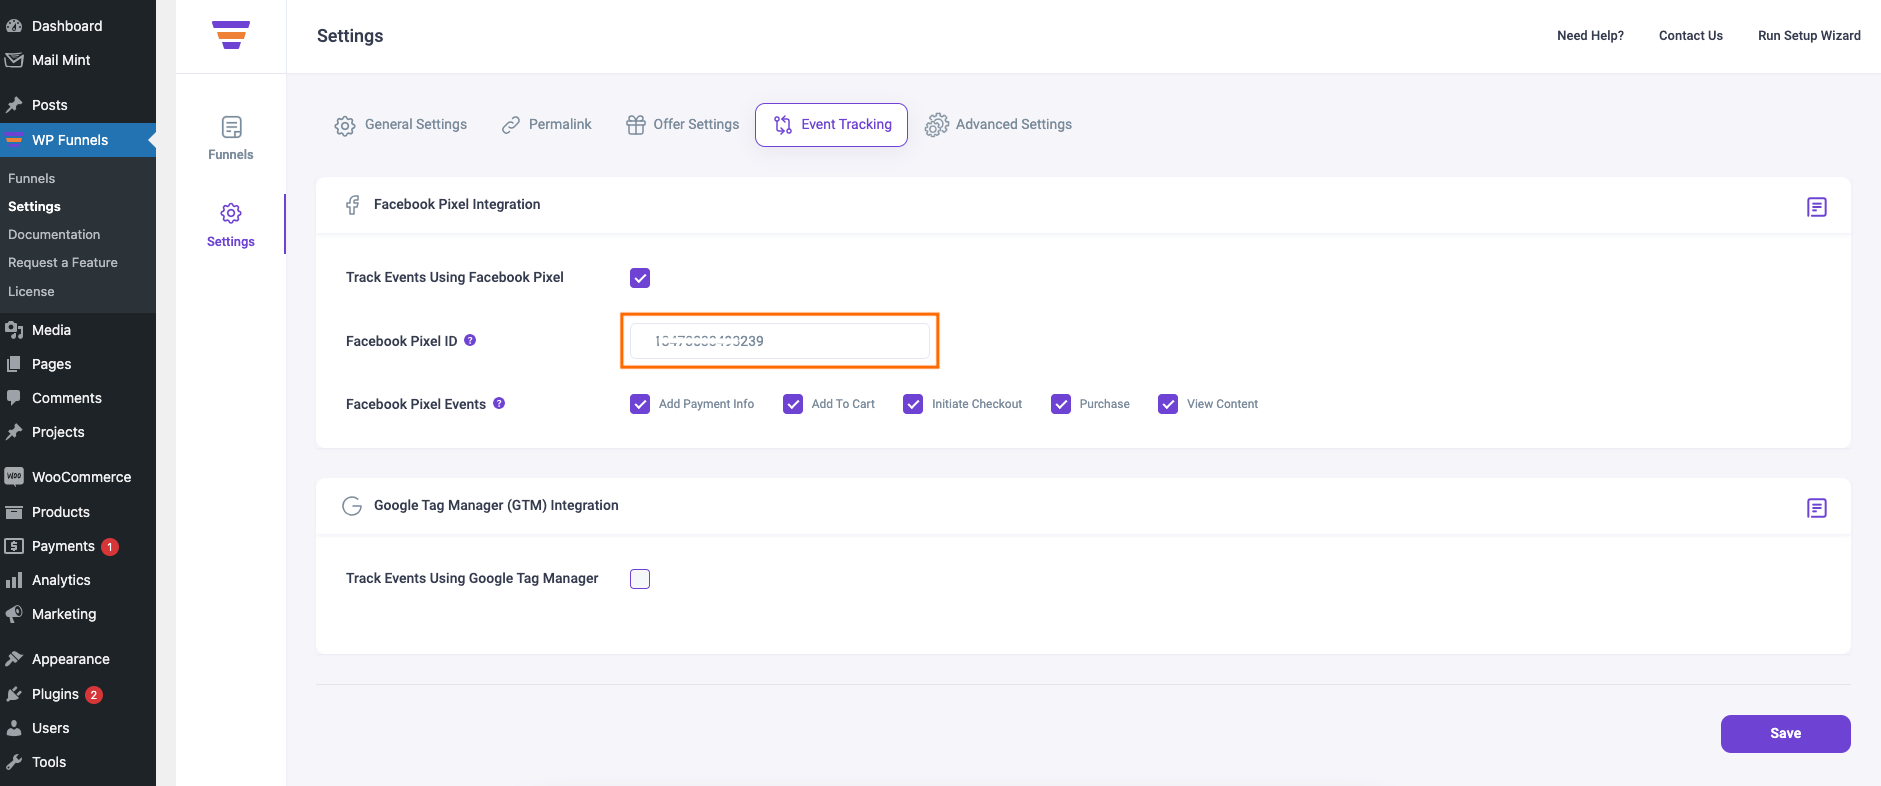Toggle Add To Cart event checkbox

(x=793, y=404)
